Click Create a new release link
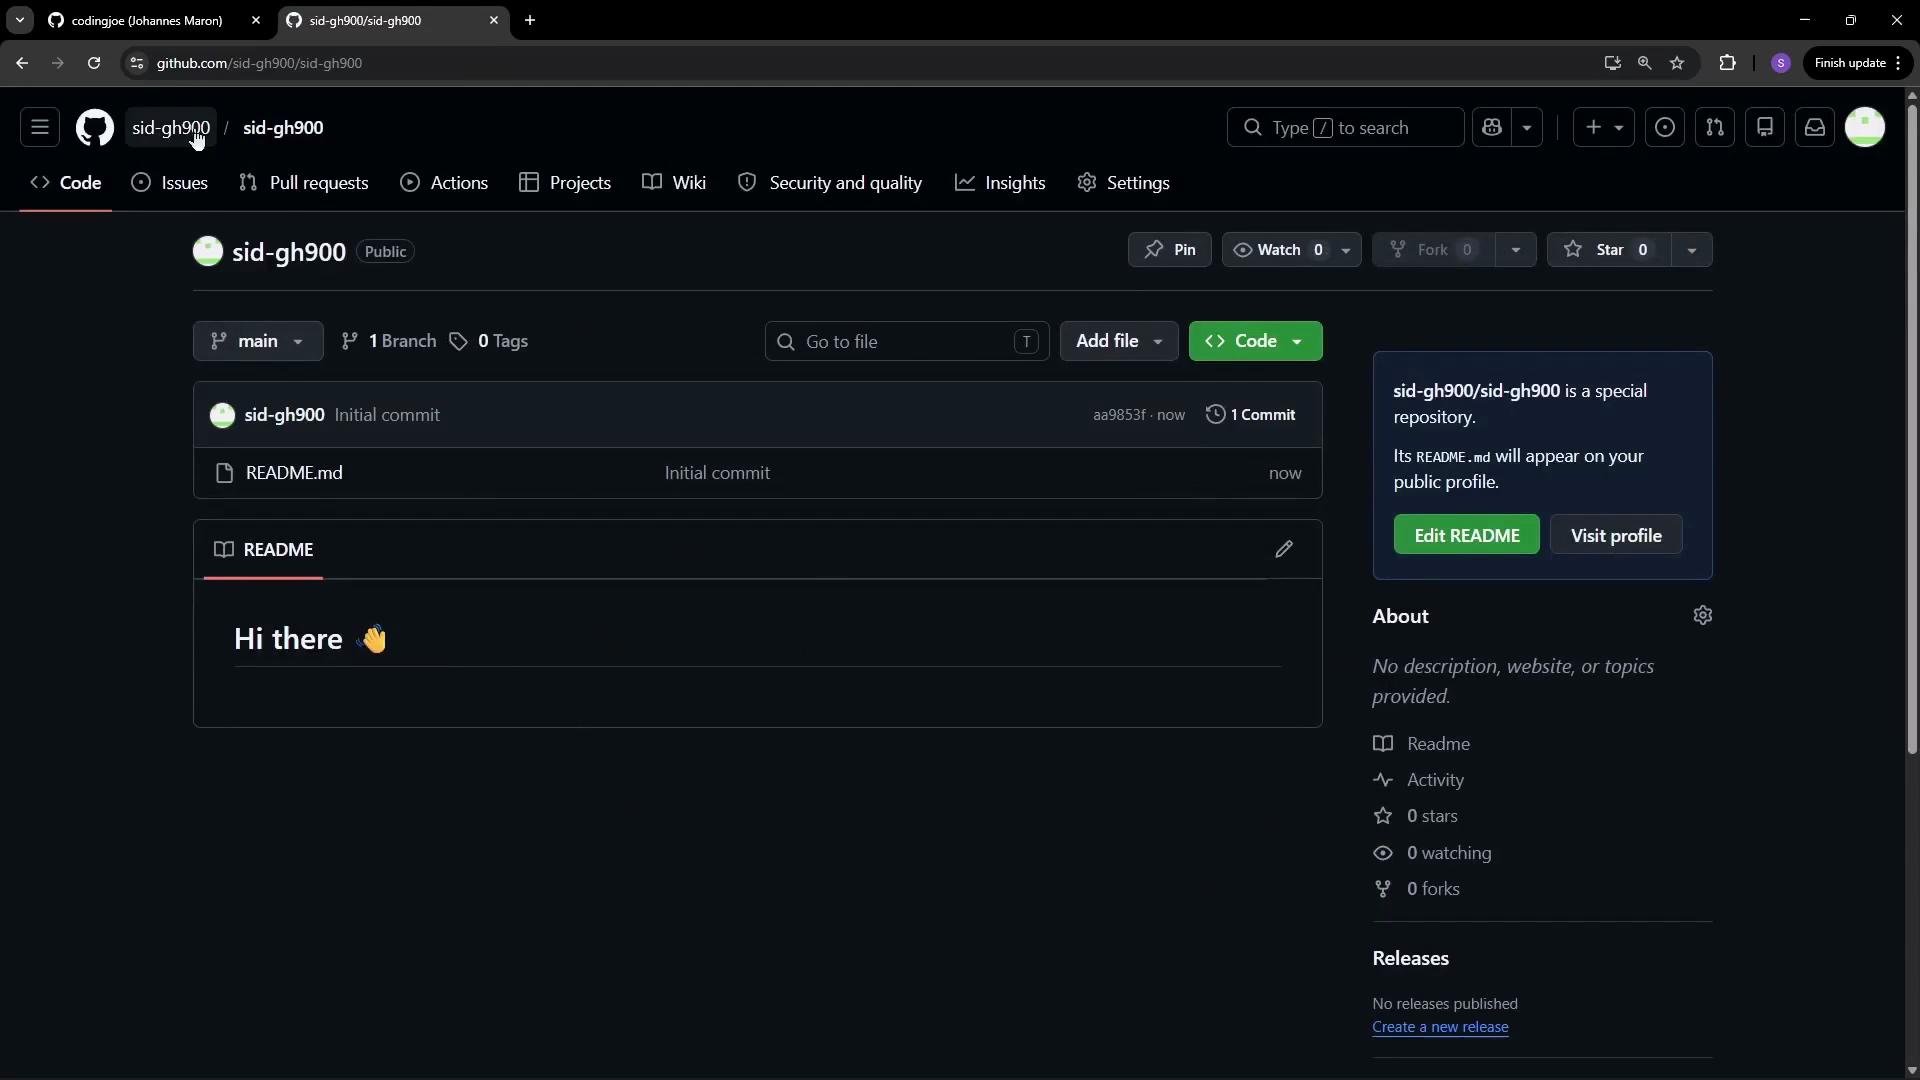This screenshot has height=1080, width=1920. tap(1440, 1027)
